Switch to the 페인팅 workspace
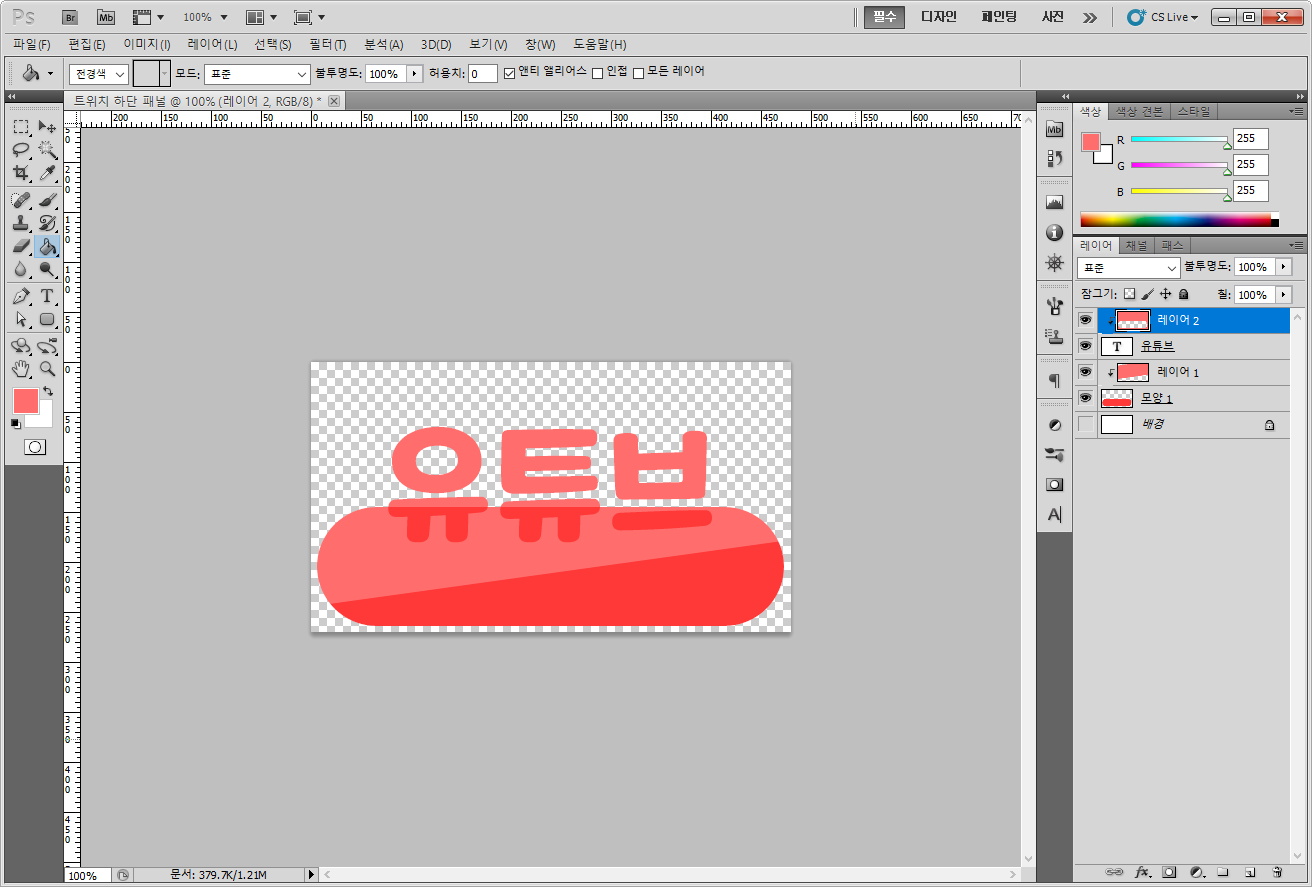Screen dimensions: 1312x887 999,17
